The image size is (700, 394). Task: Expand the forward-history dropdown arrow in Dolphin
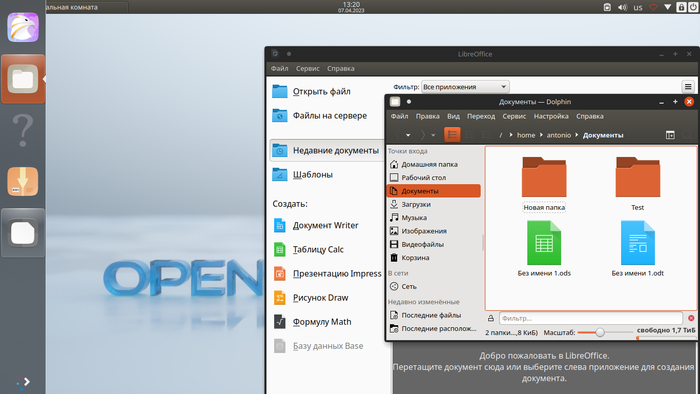tap(433, 135)
